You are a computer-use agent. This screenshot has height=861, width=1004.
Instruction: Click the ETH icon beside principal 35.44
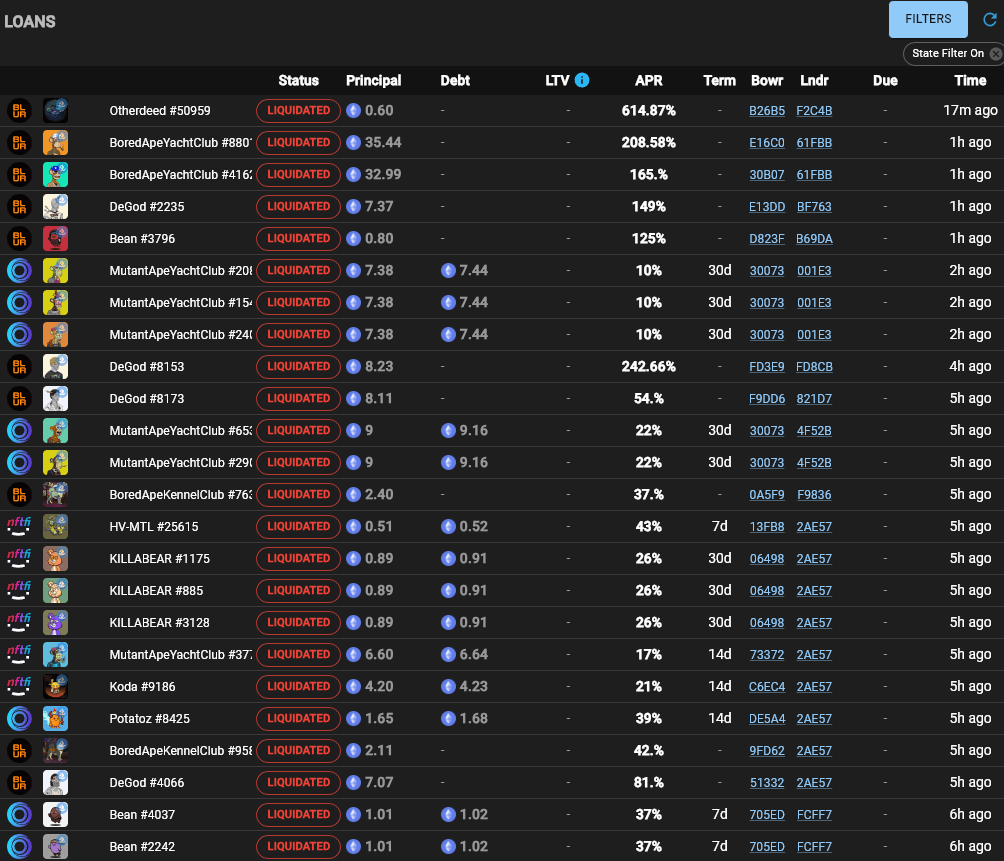click(353, 142)
